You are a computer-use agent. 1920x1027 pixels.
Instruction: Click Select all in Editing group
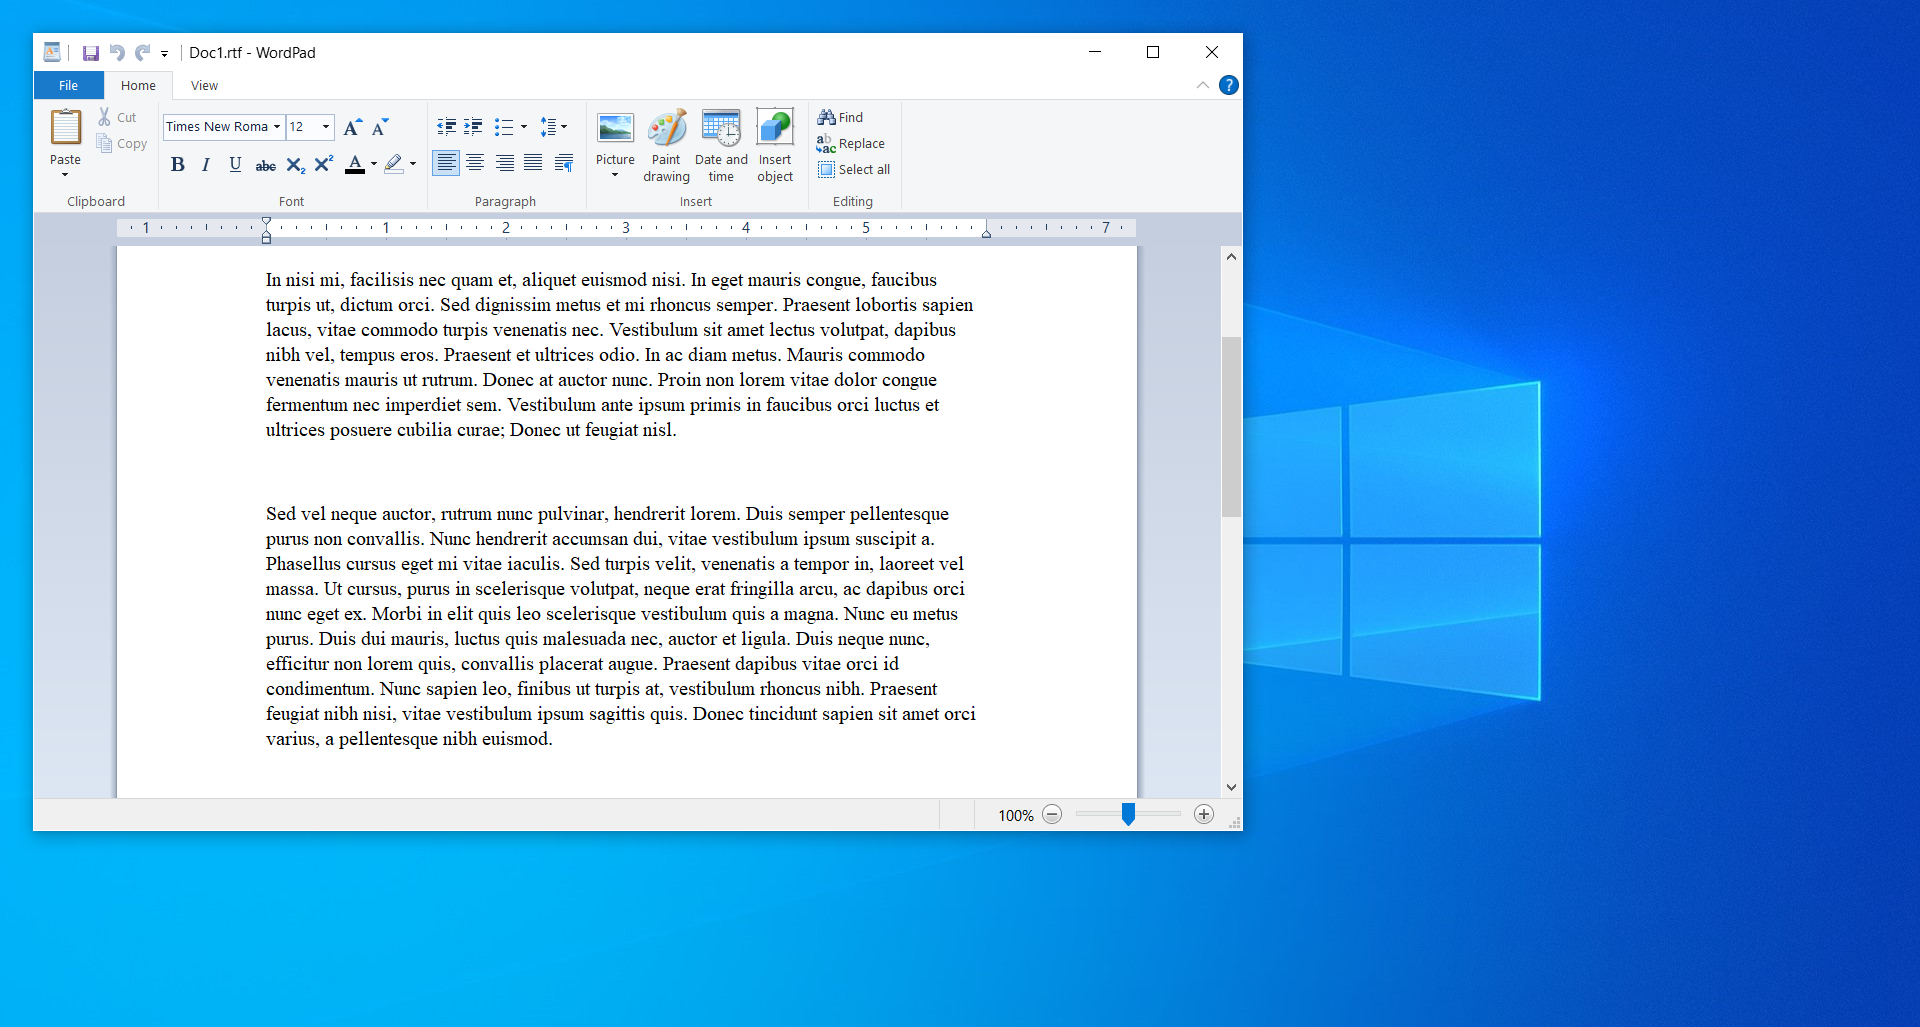tap(854, 169)
